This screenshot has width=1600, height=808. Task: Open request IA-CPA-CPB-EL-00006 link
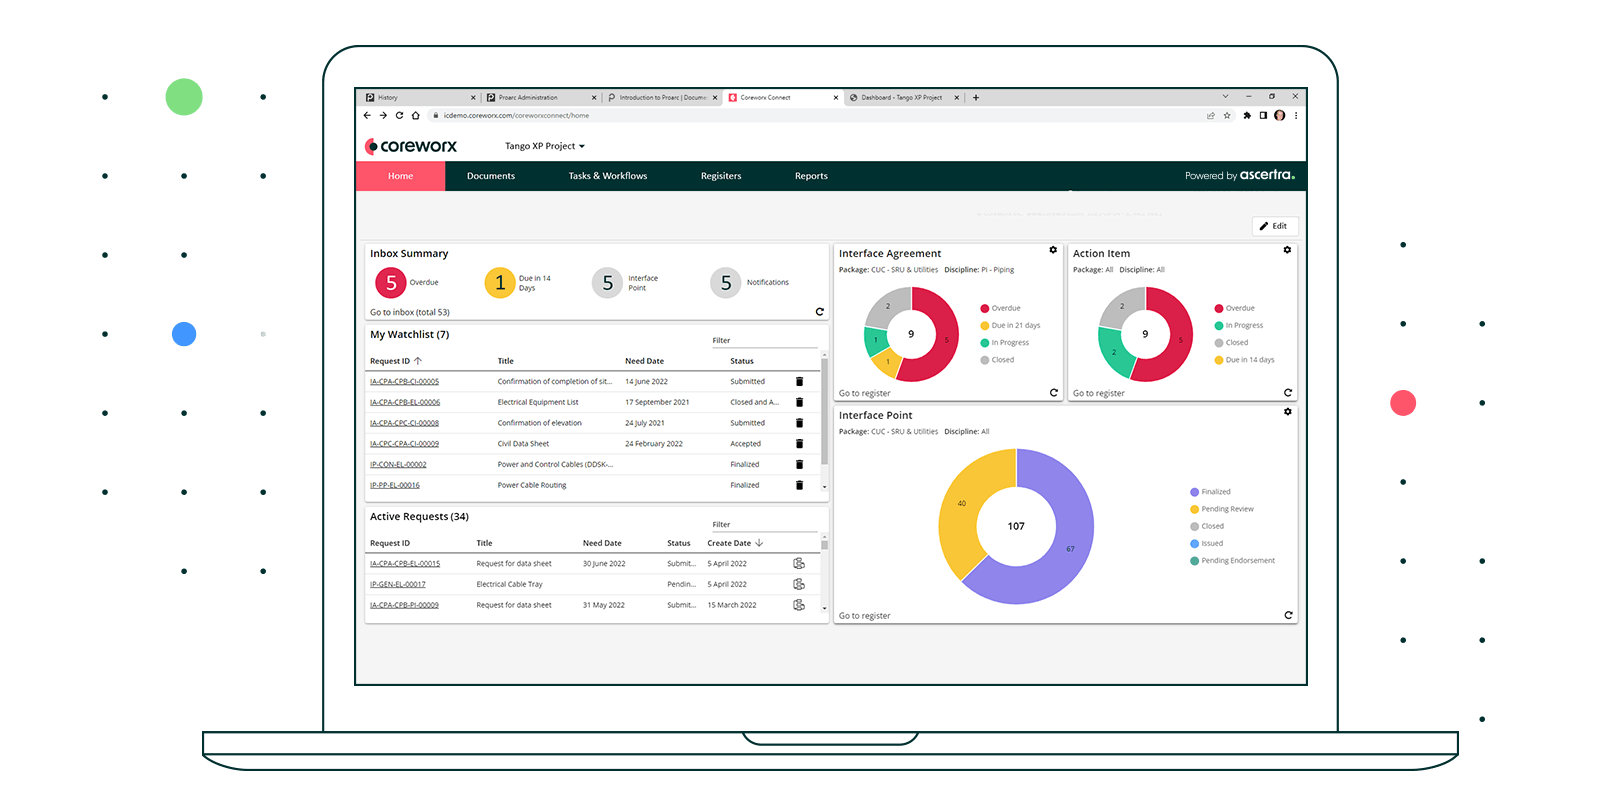click(x=405, y=402)
